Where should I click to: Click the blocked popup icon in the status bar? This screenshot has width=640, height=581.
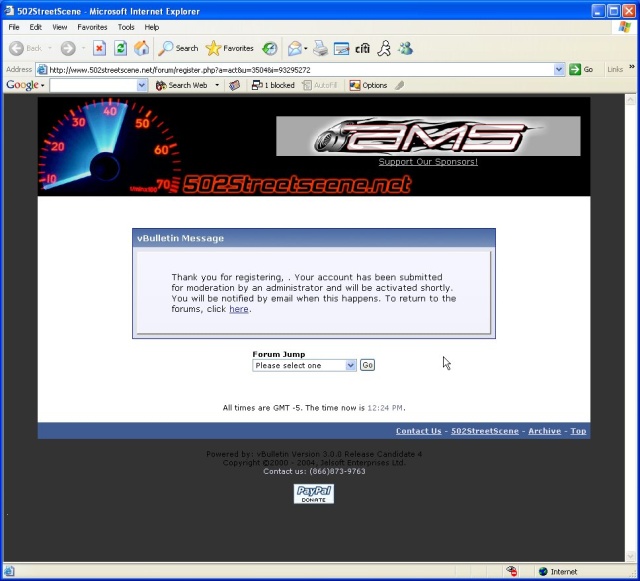(x=511, y=571)
